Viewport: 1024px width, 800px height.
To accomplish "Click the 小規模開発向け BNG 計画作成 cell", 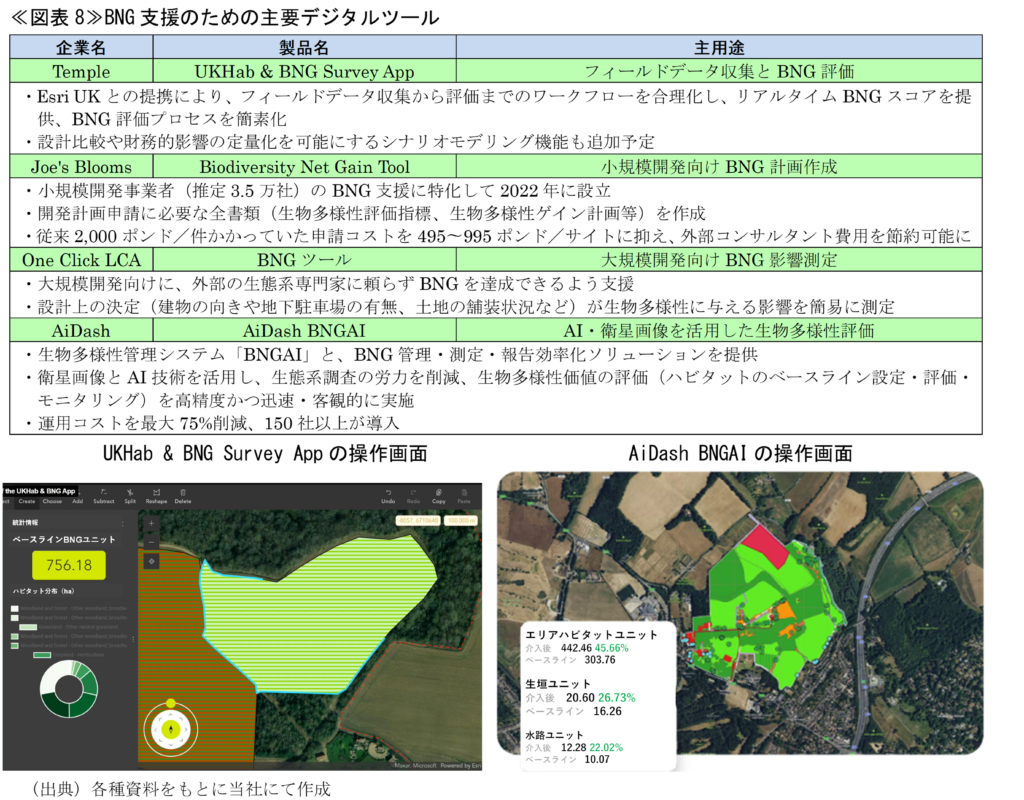I will 719,167.
